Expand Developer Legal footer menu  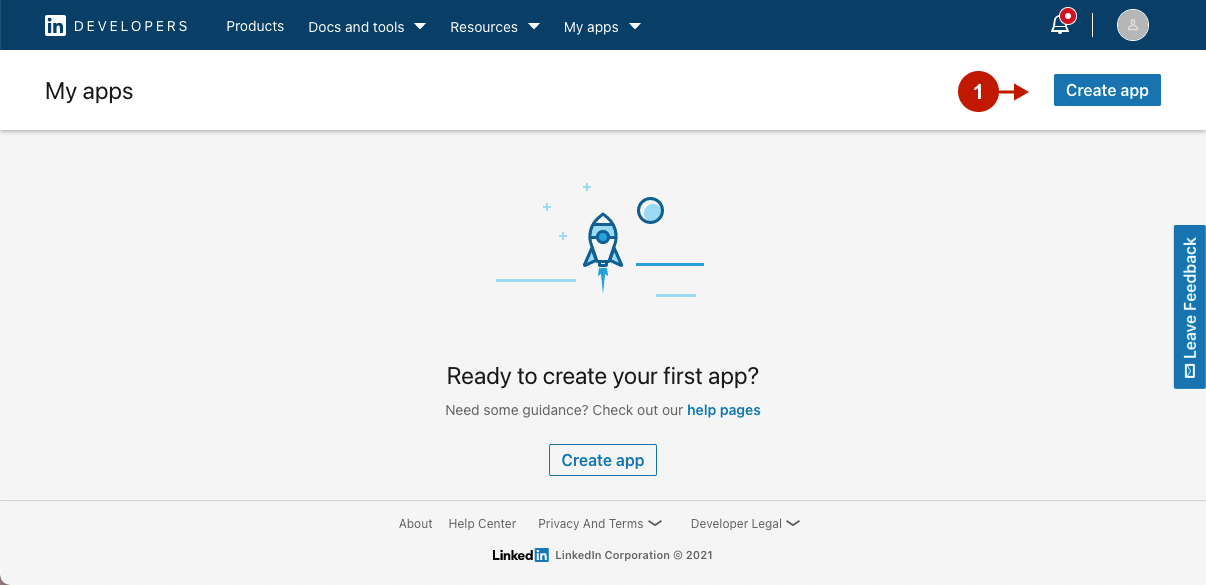744,523
